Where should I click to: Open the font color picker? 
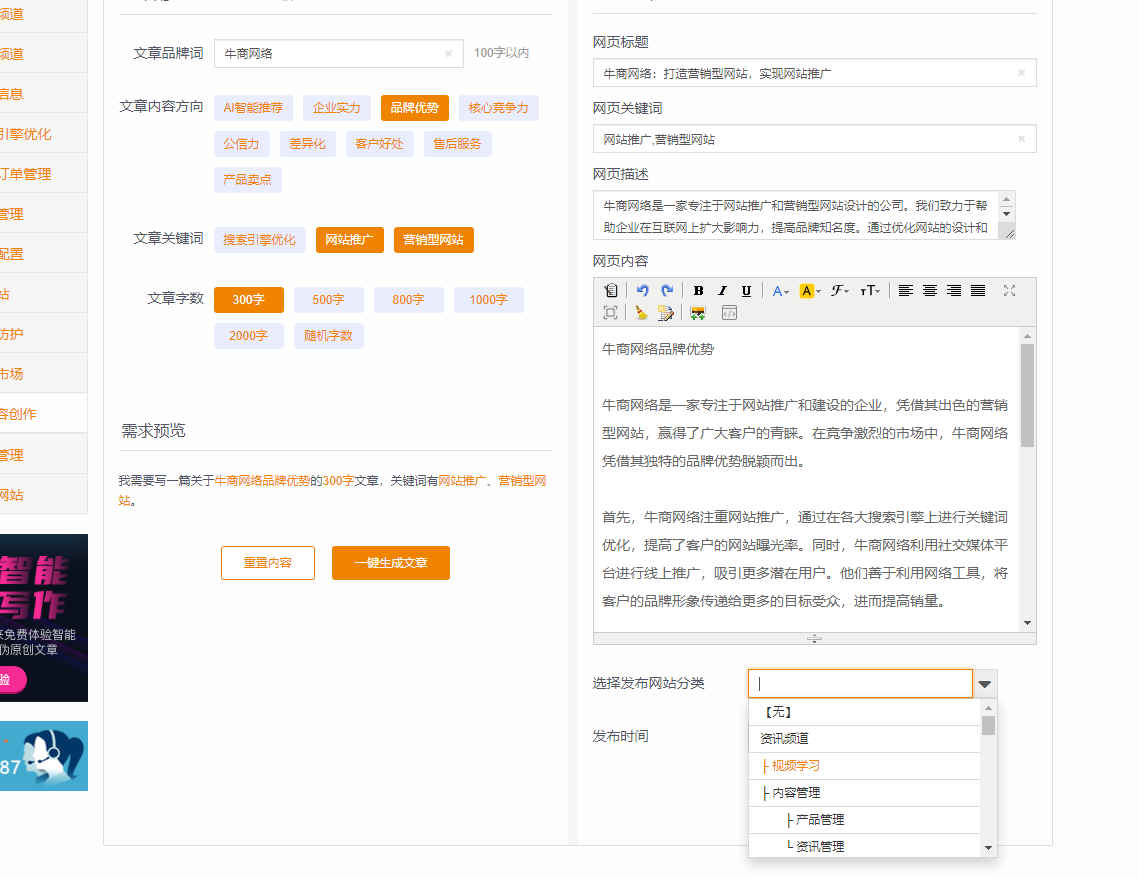click(x=780, y=291)
